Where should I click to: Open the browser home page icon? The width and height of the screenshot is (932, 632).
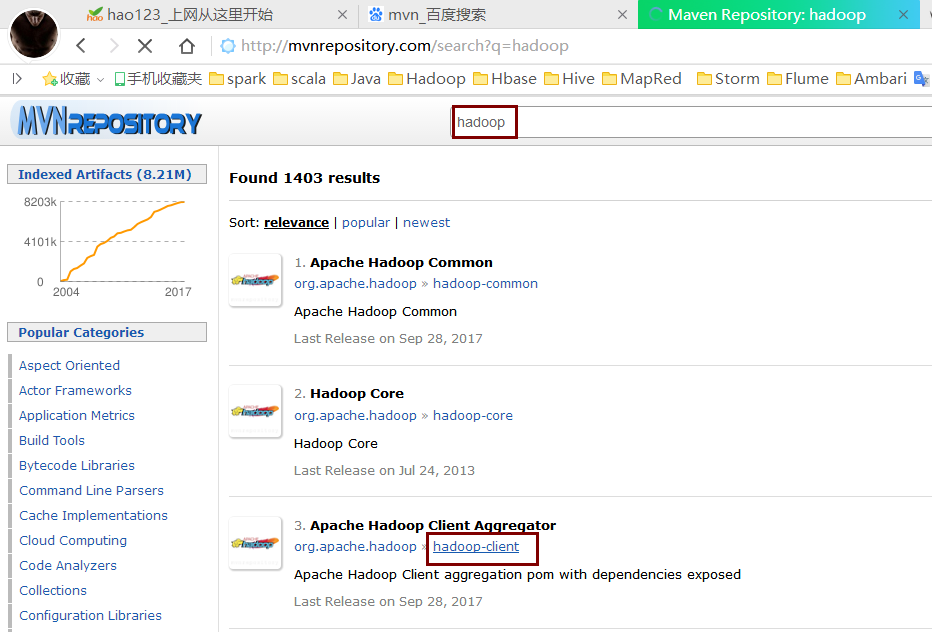[x=187, y=46]
